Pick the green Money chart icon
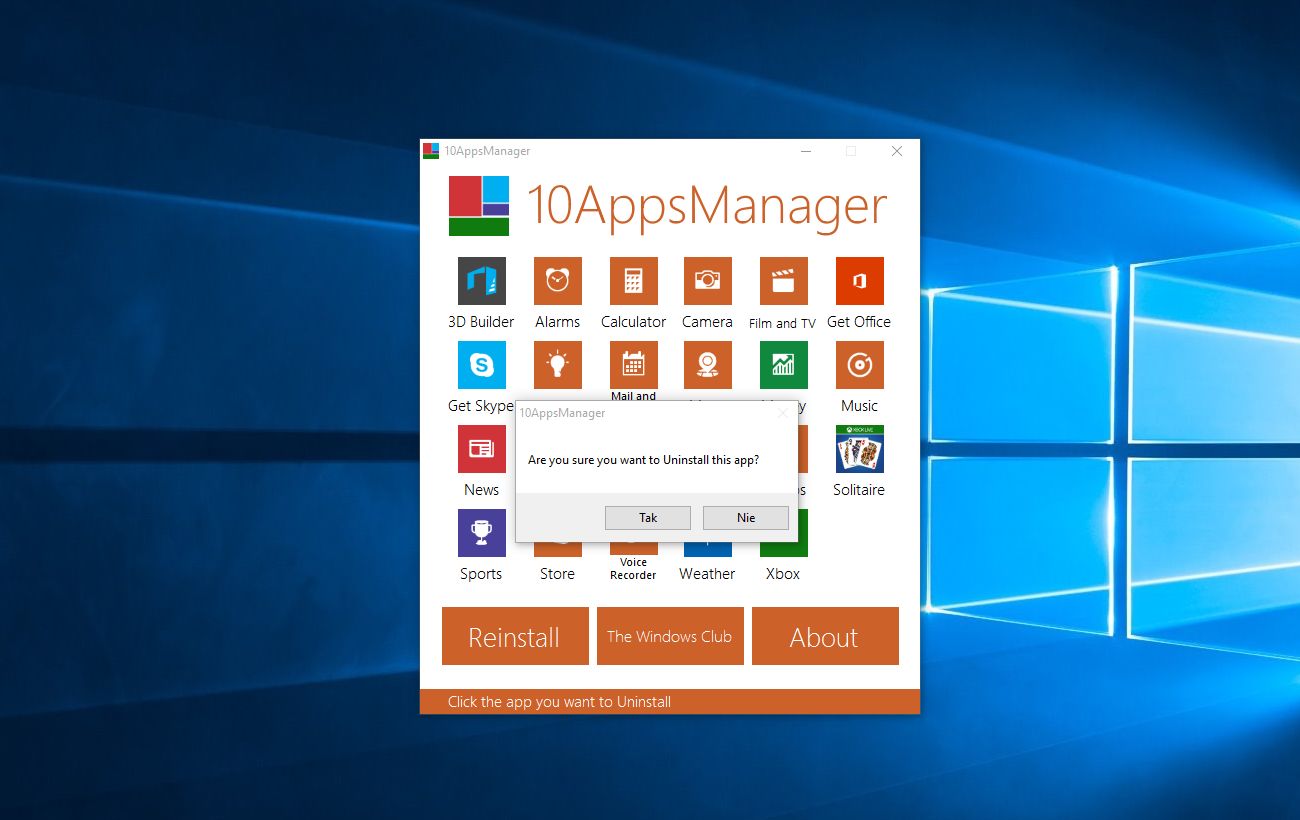 783,365
